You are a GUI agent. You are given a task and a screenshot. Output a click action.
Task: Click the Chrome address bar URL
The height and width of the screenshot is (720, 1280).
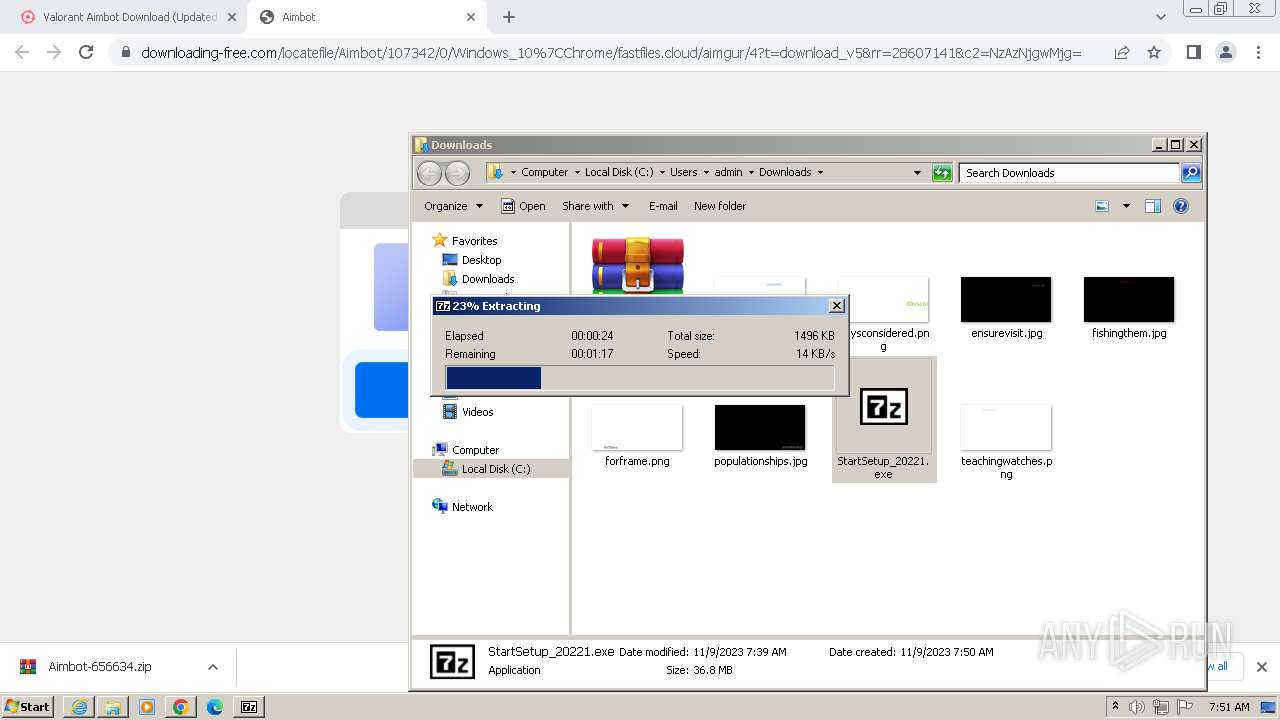(x=610, y=53)
